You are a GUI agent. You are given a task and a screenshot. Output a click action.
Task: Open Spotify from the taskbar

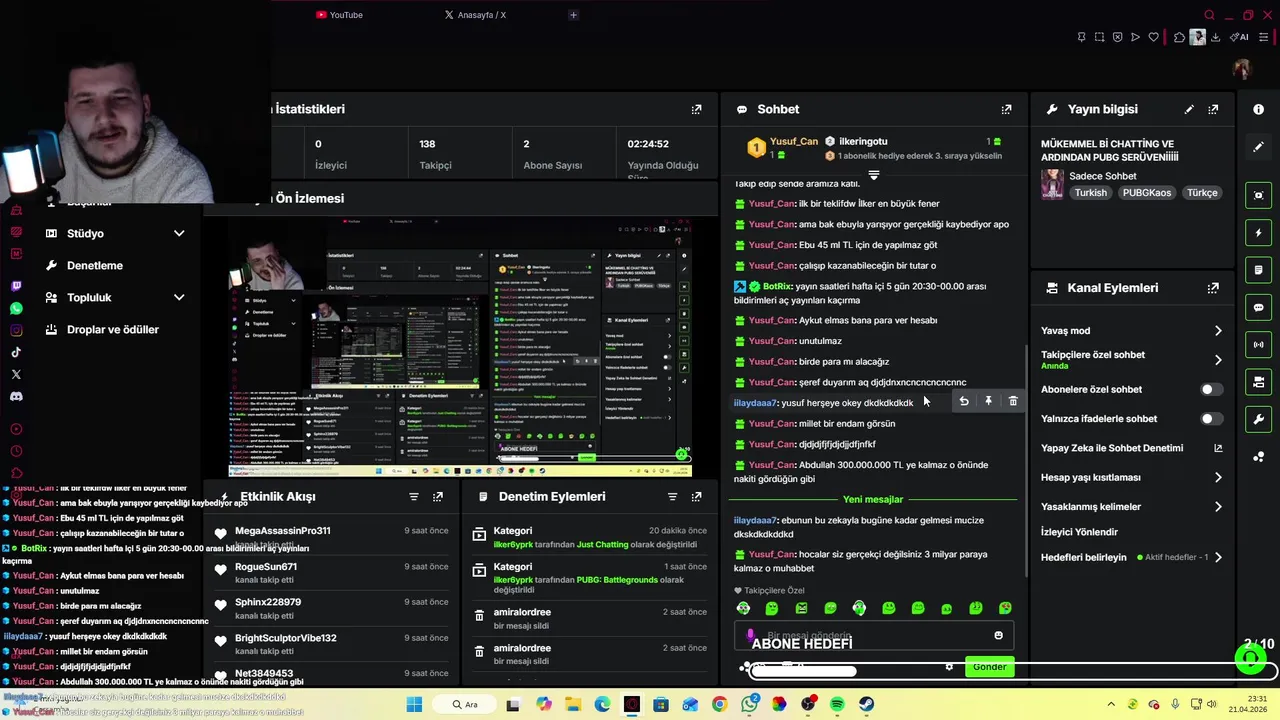(x=837, y=704)
